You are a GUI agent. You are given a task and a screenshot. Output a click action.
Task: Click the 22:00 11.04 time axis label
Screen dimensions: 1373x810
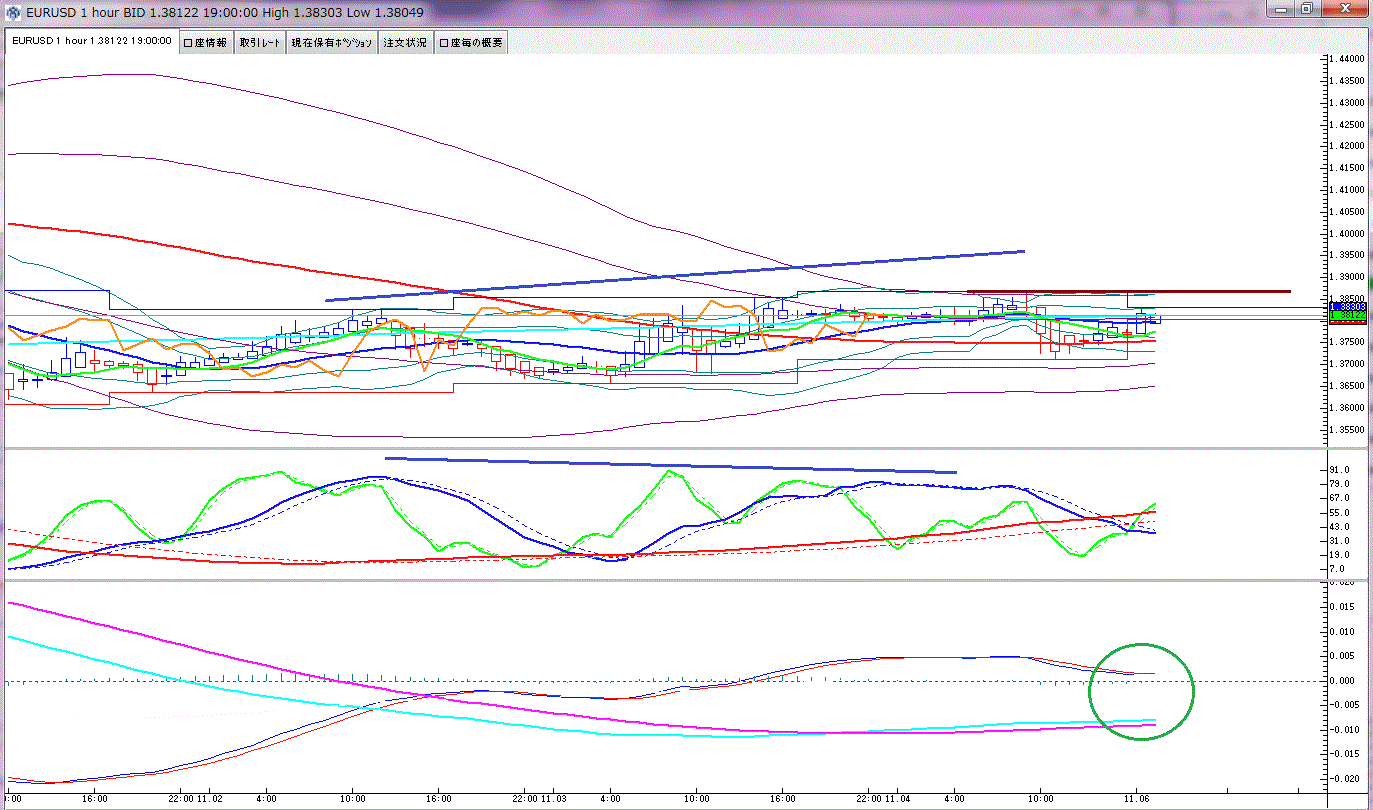click(886, 800)
